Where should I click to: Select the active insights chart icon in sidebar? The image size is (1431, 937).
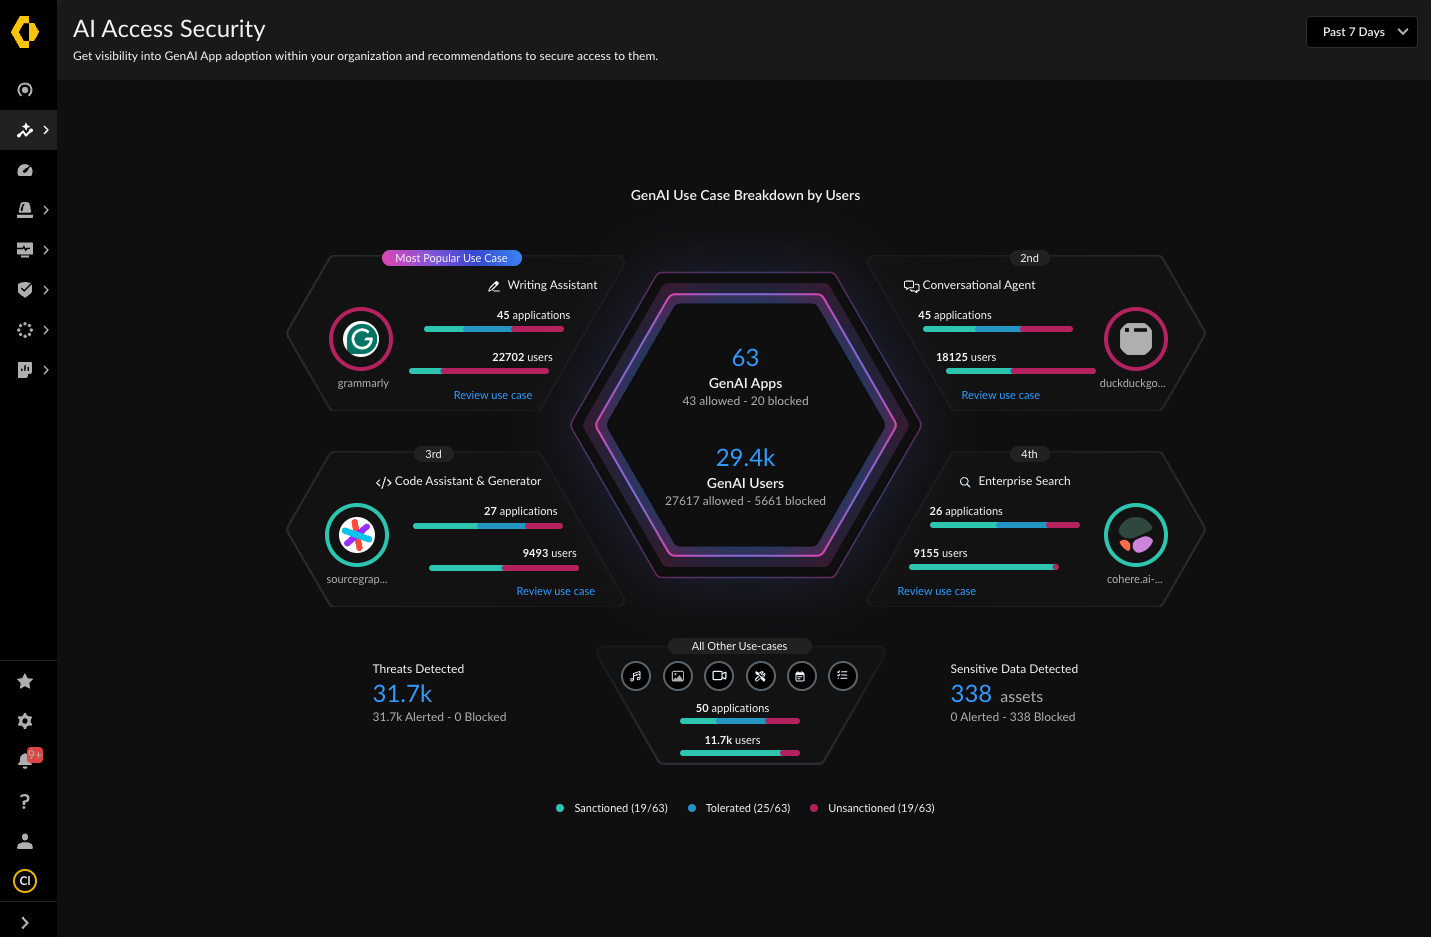25,130
